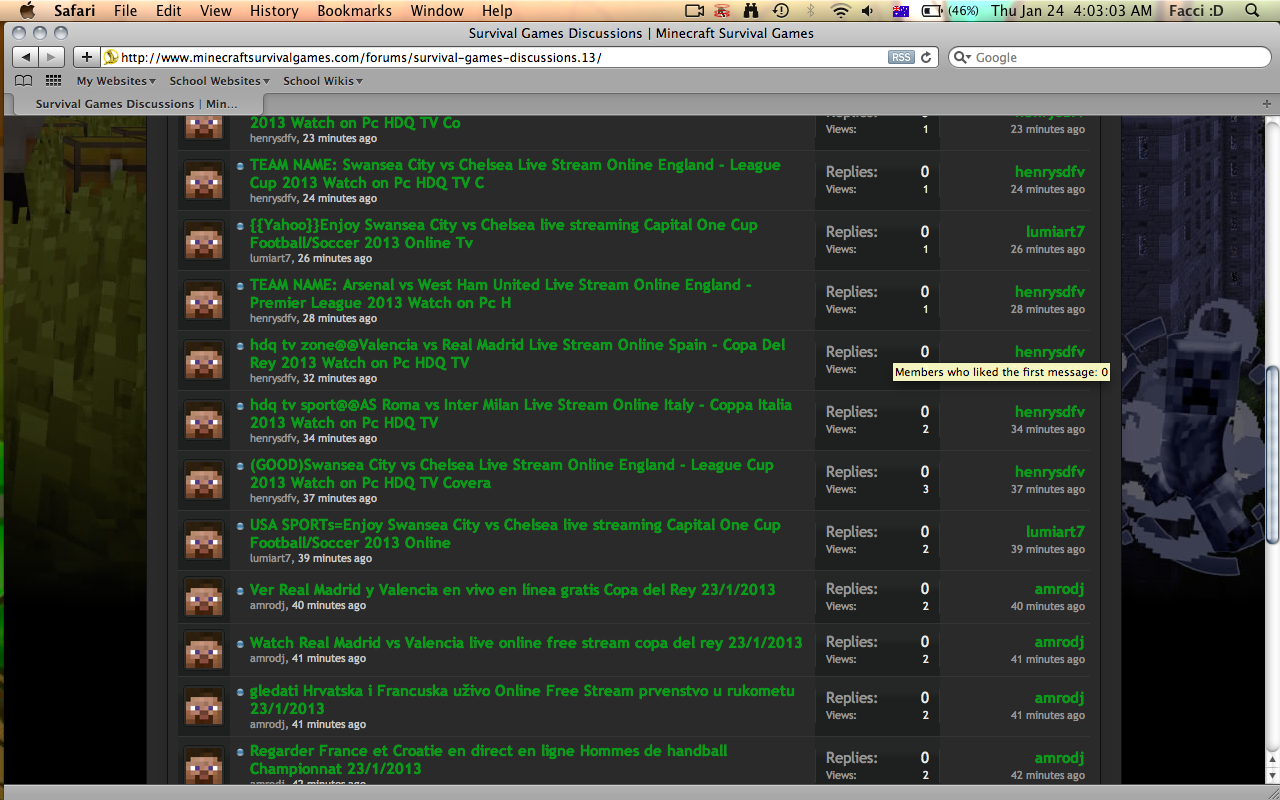Open the (GOOD)Swansea City vs Chelsea thread
Screen dimensions: 1280x800
tap(511, 473)
